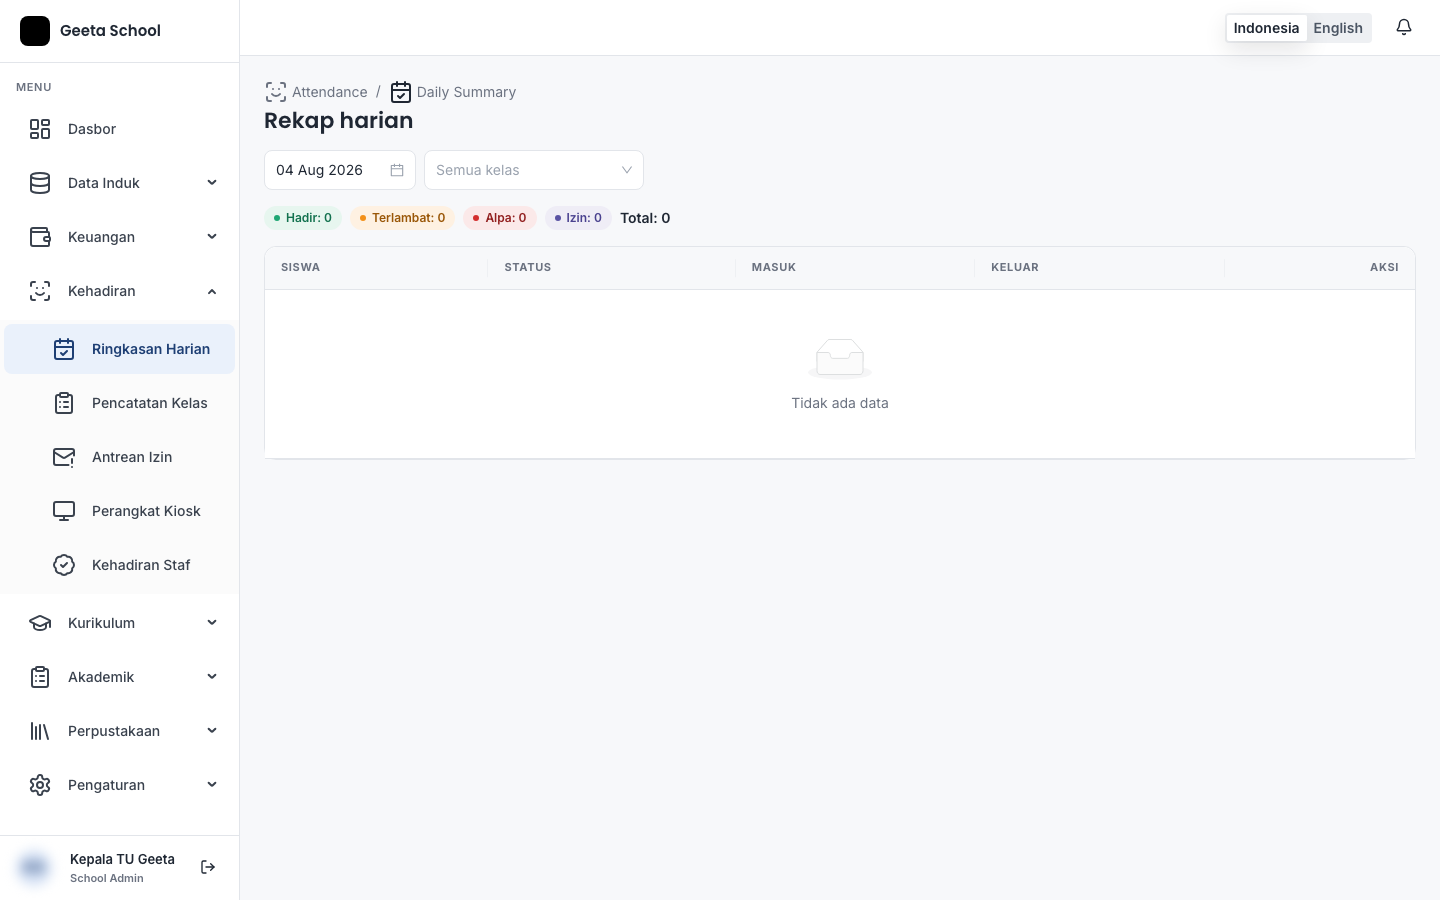Screen dimensions: 1440x900
Task: Click the Ringkasan Harian calendar-check icon
Action: 64,349
